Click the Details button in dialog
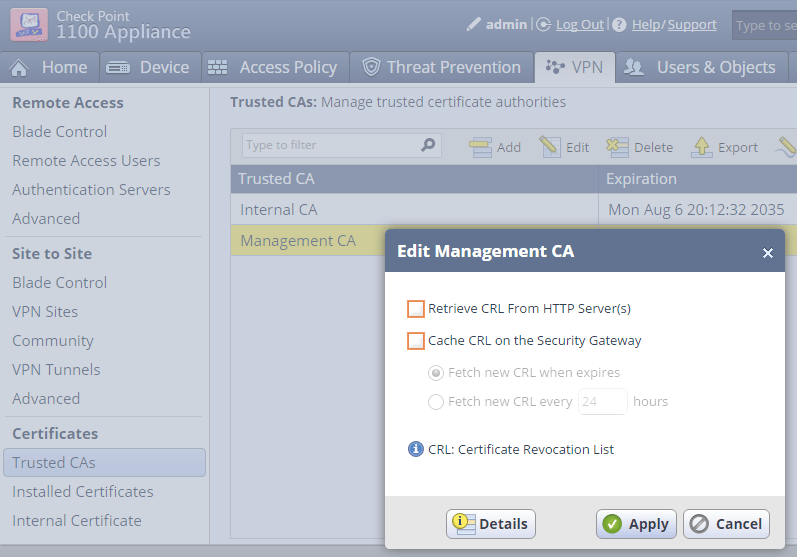 point(491,524)
